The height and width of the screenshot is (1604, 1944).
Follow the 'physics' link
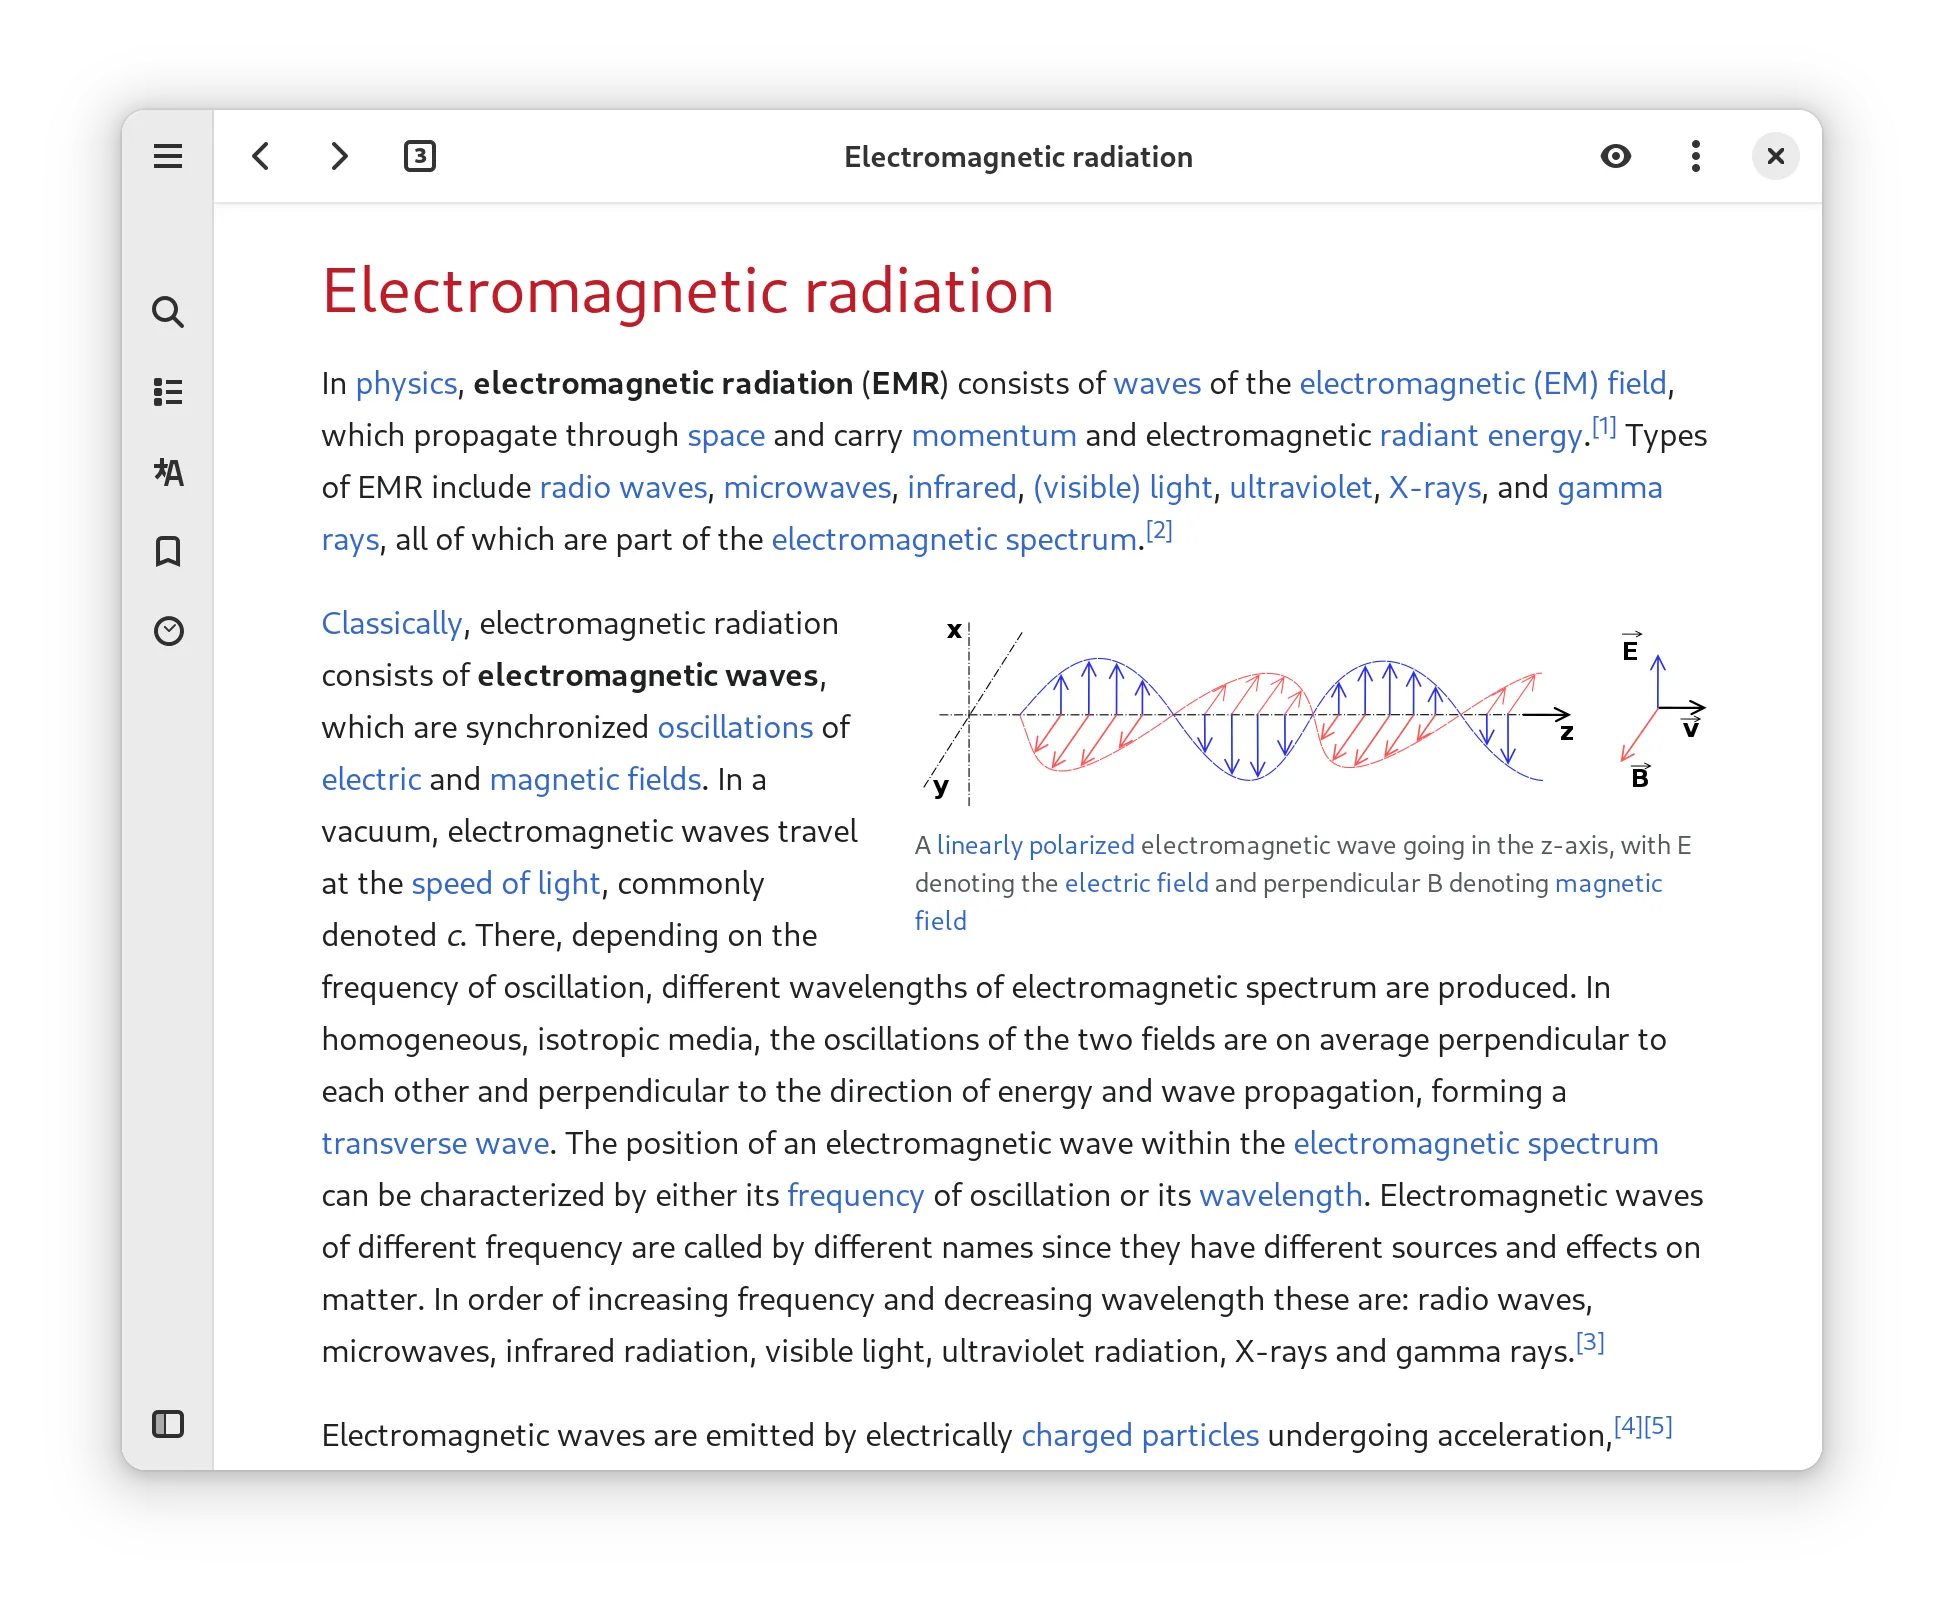[406, 384]
